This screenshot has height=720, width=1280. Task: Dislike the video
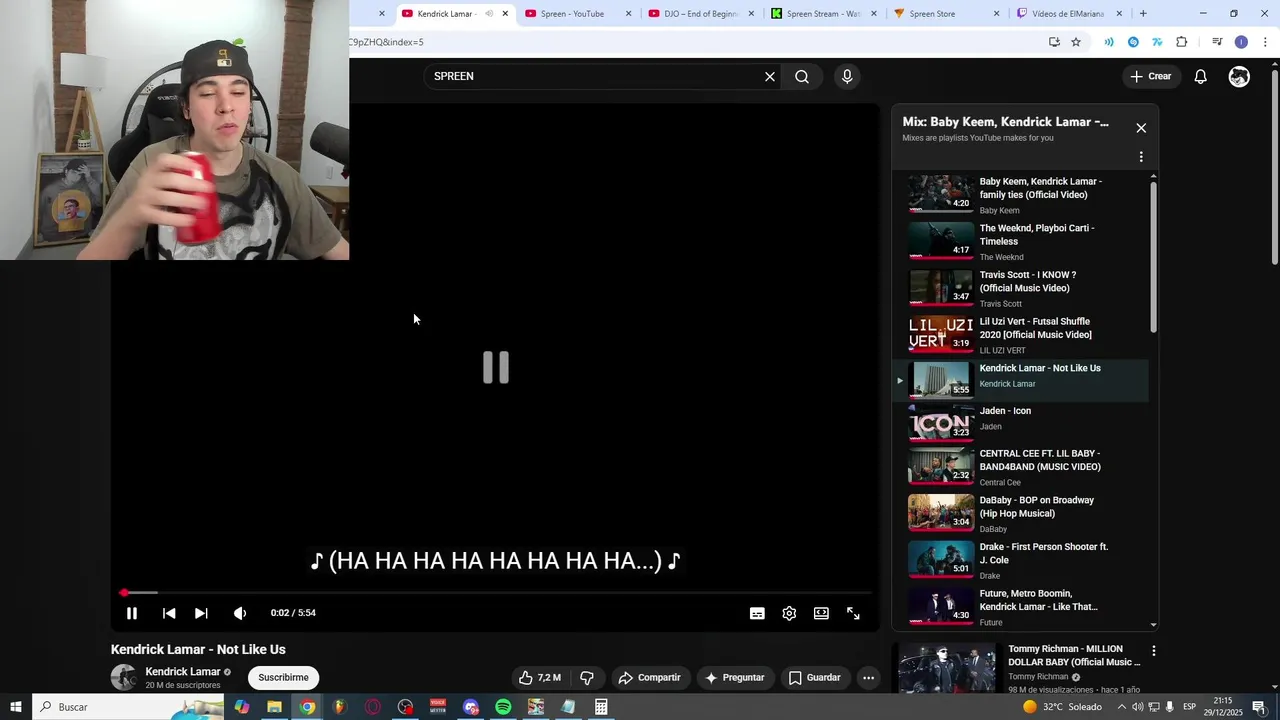pyautogui.click(x=587, y=678)
